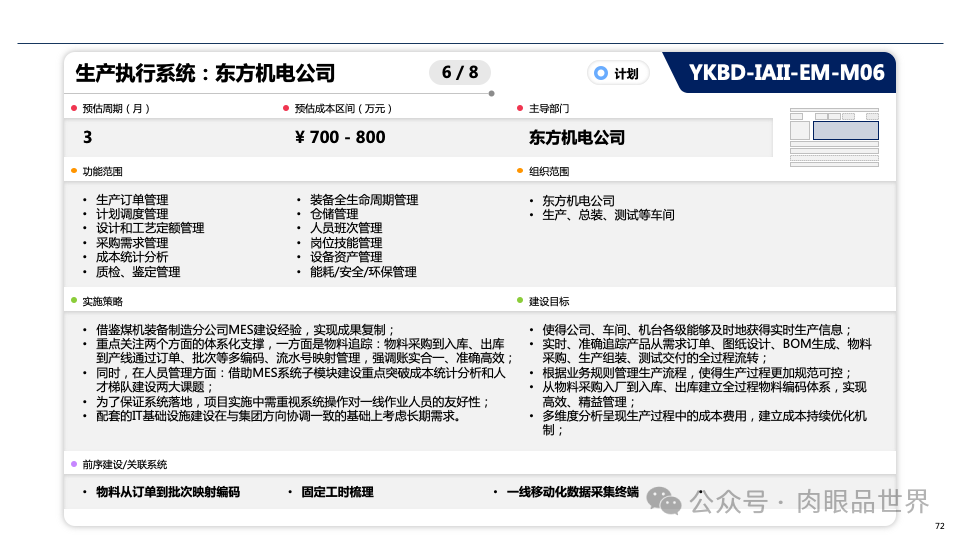Click the 人员班次管理 bullet item
This screenshot has height=540, width=960.
[346, 228]
